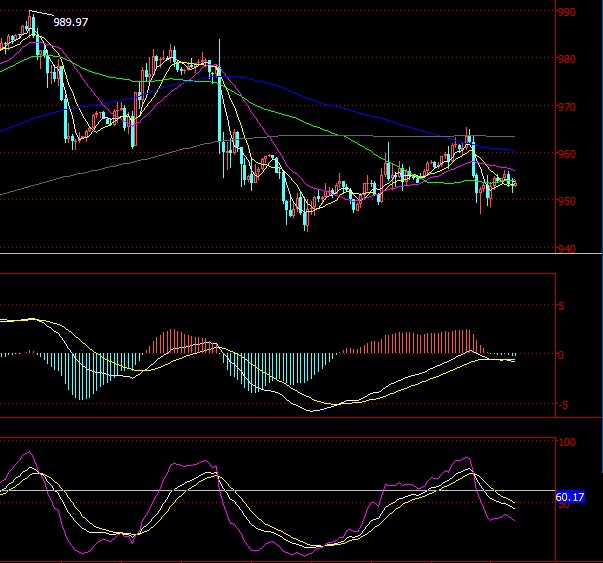Viewport: 603px width, 563px height.
Task: Click the 980 price axis label
Action: pyautogui.click(x=567, y=59)
